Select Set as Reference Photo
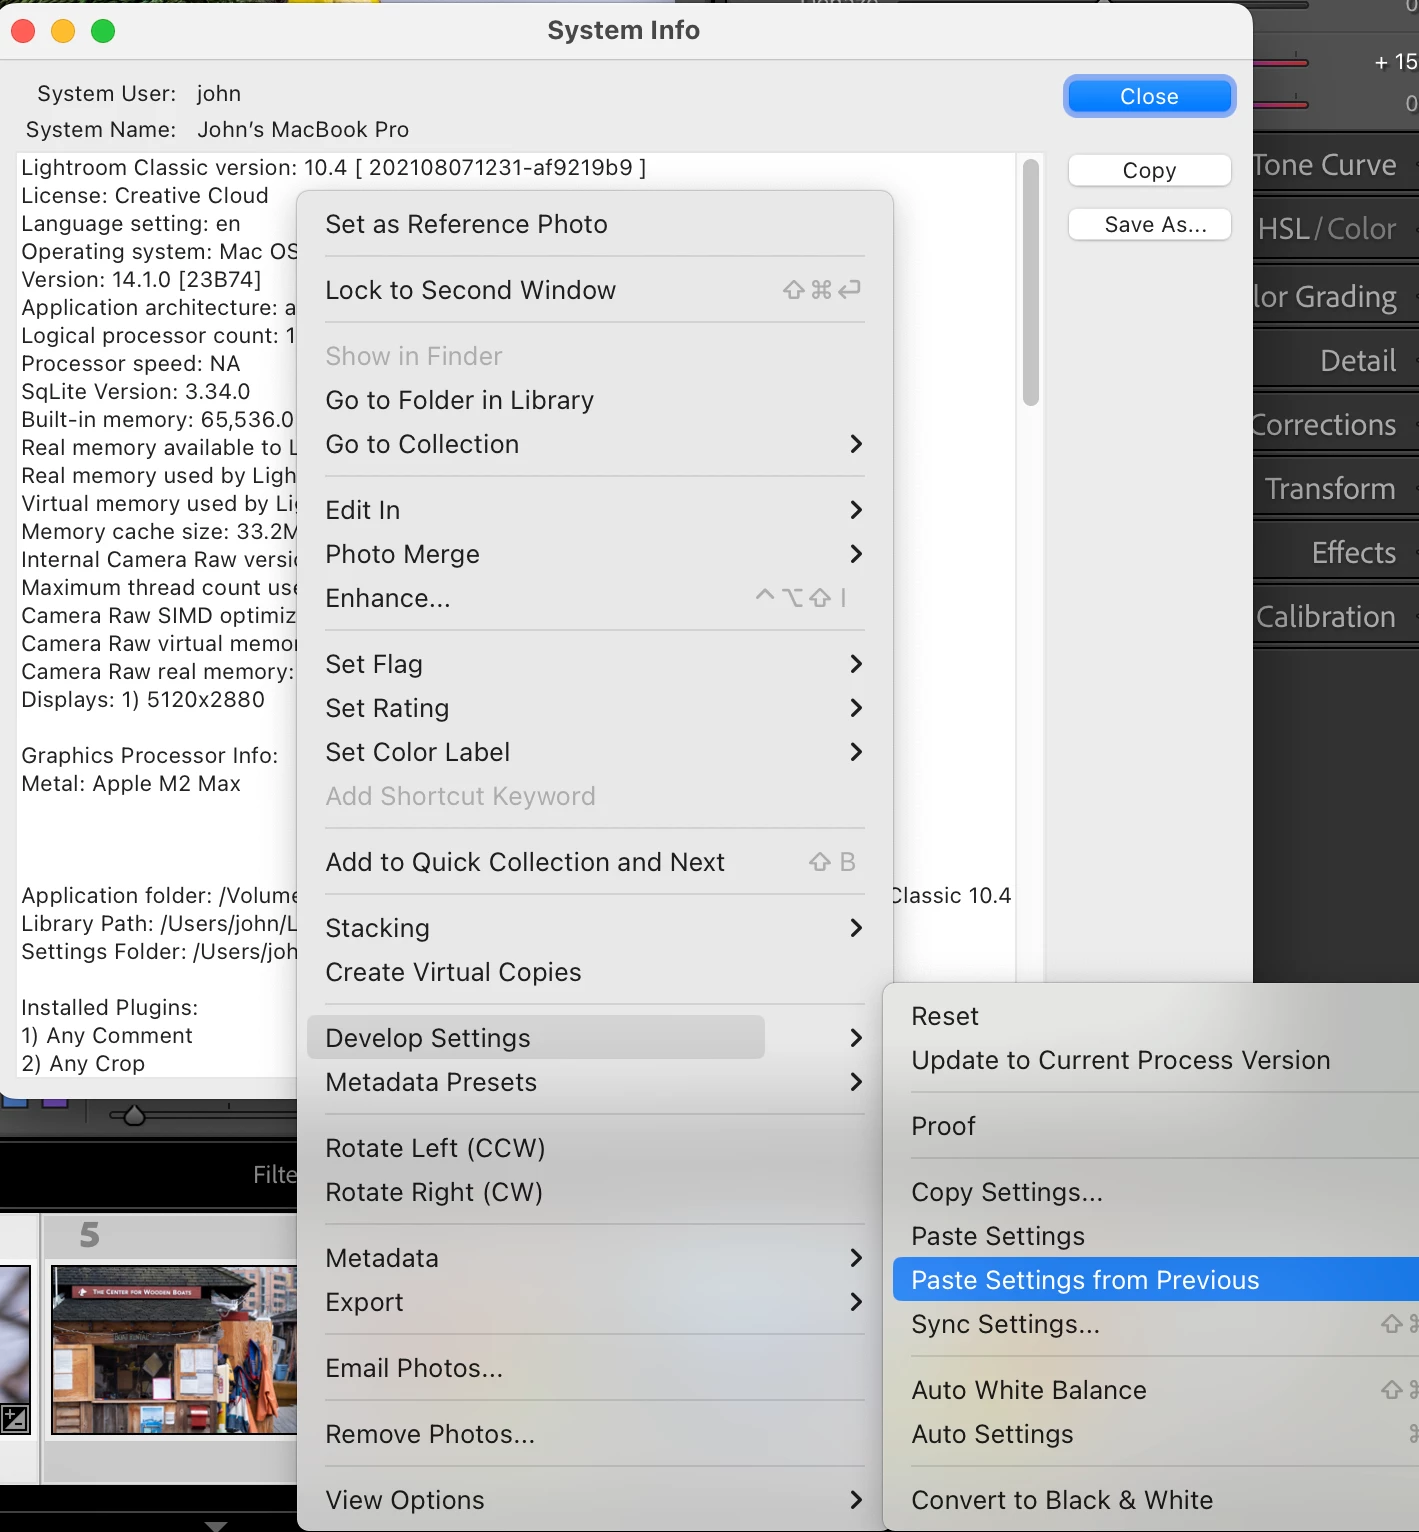This screenshot has height=1532, width=1419. pos(594,224)
